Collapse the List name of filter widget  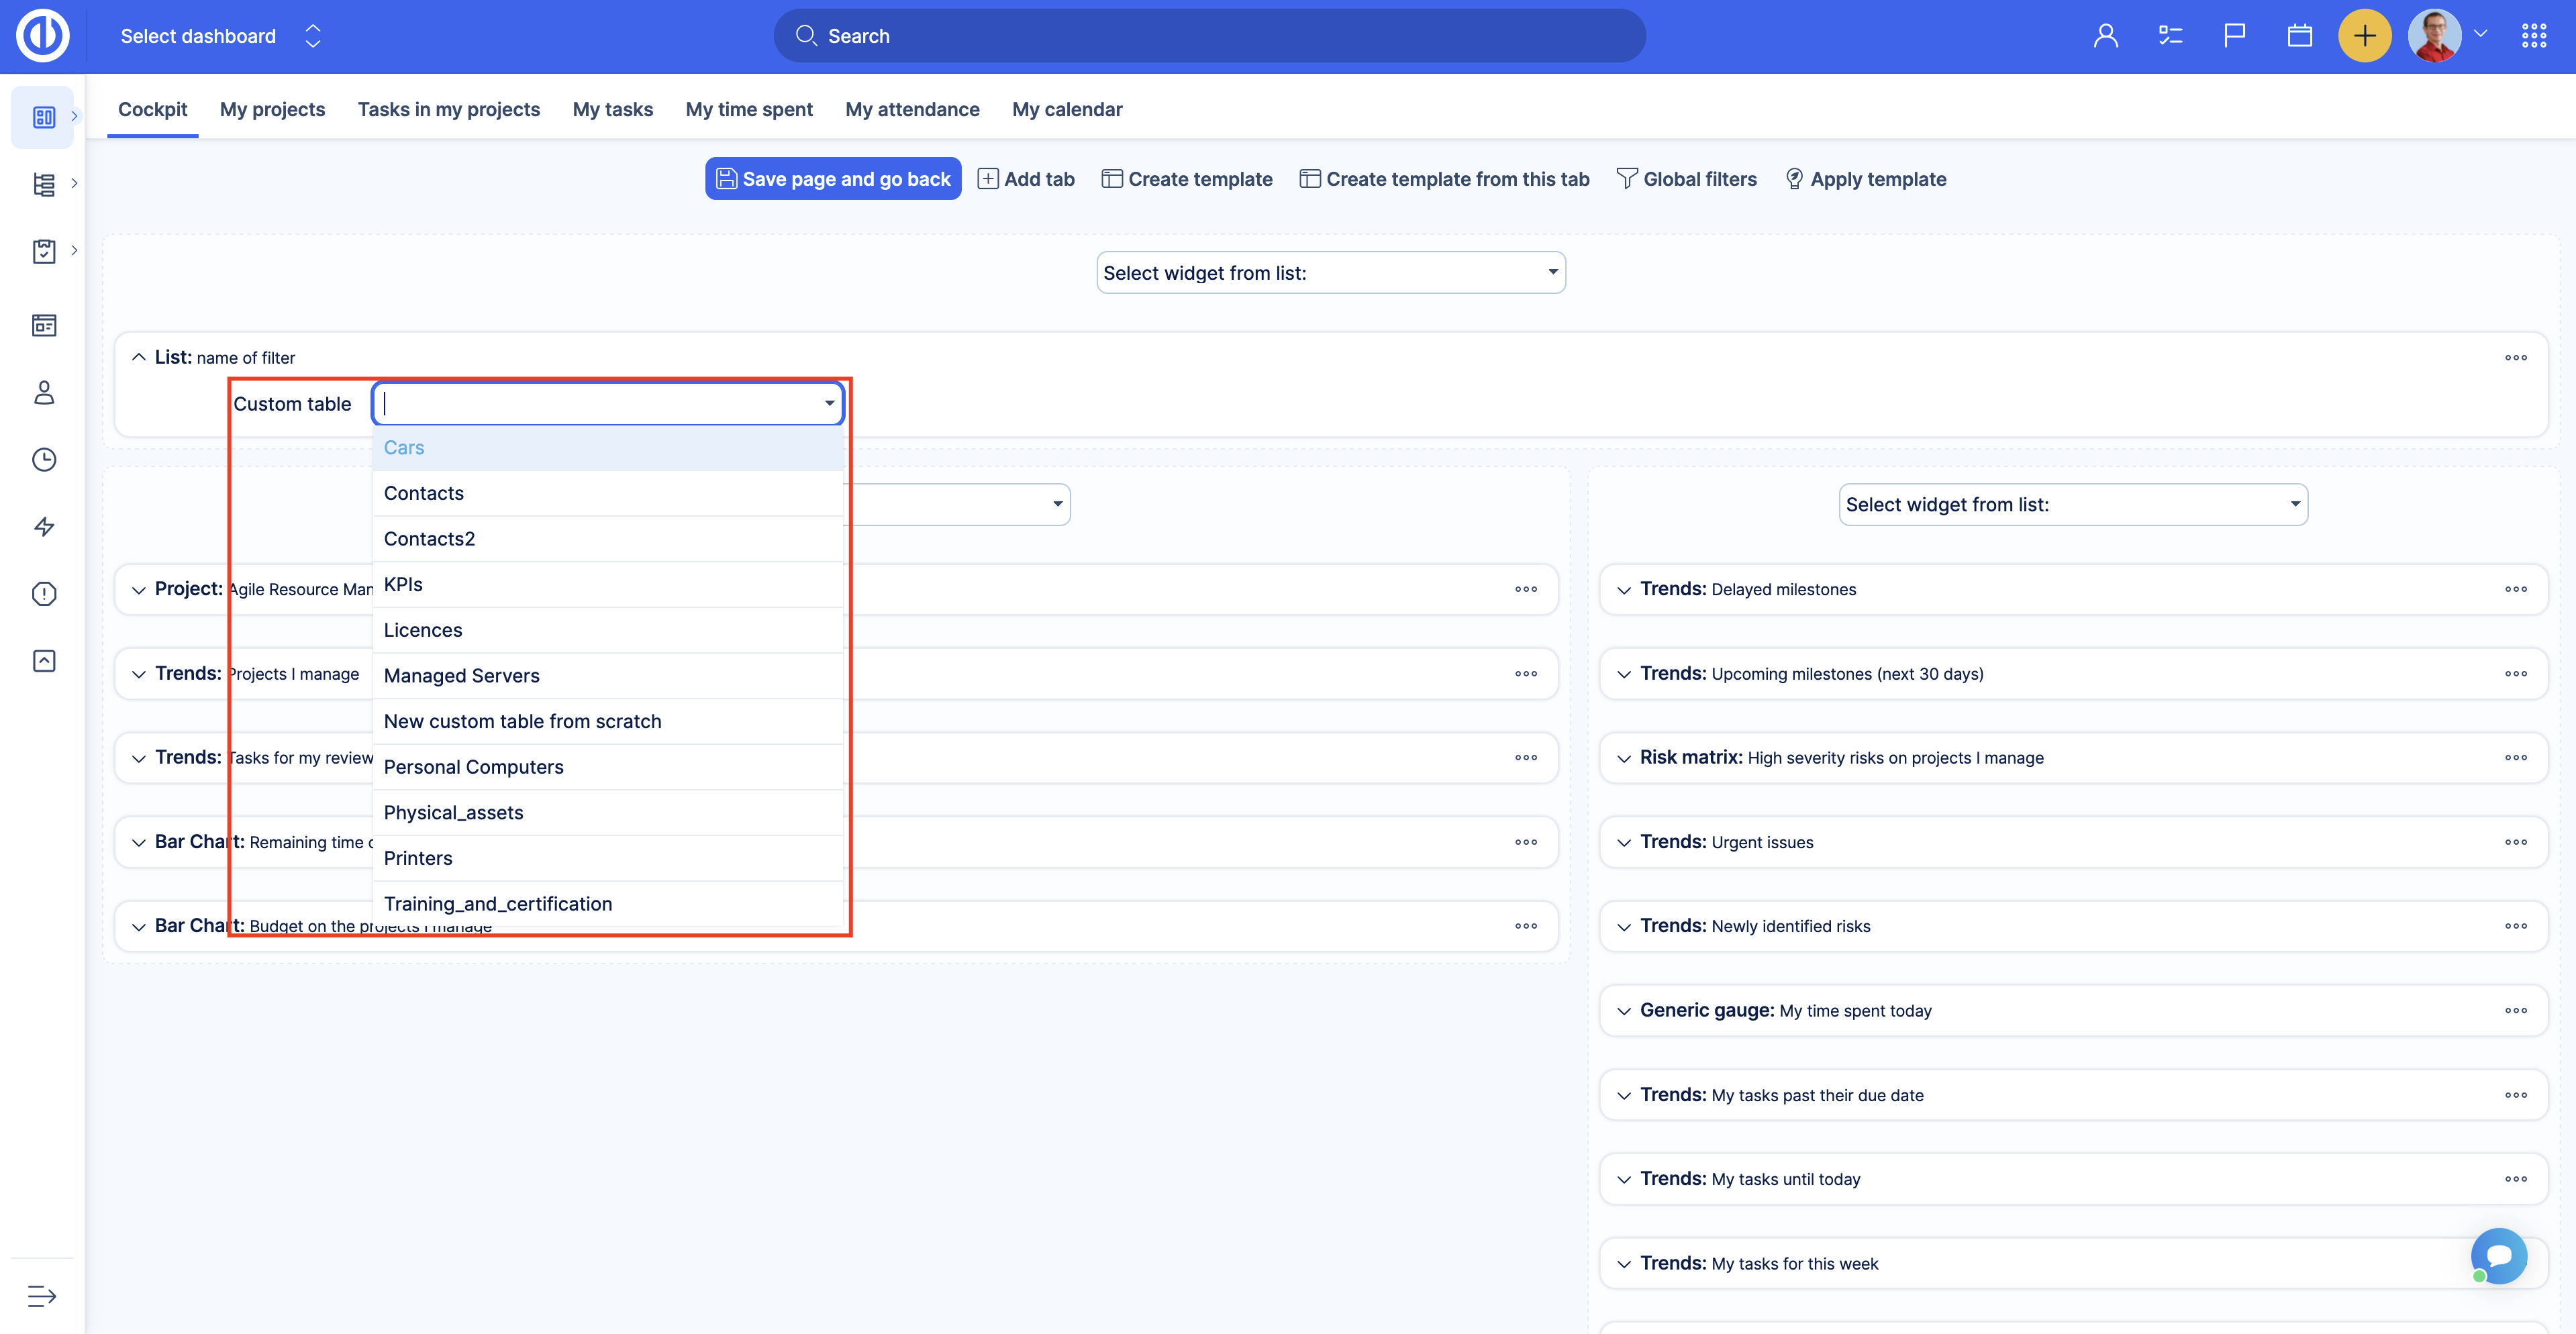tap(139, 357)
